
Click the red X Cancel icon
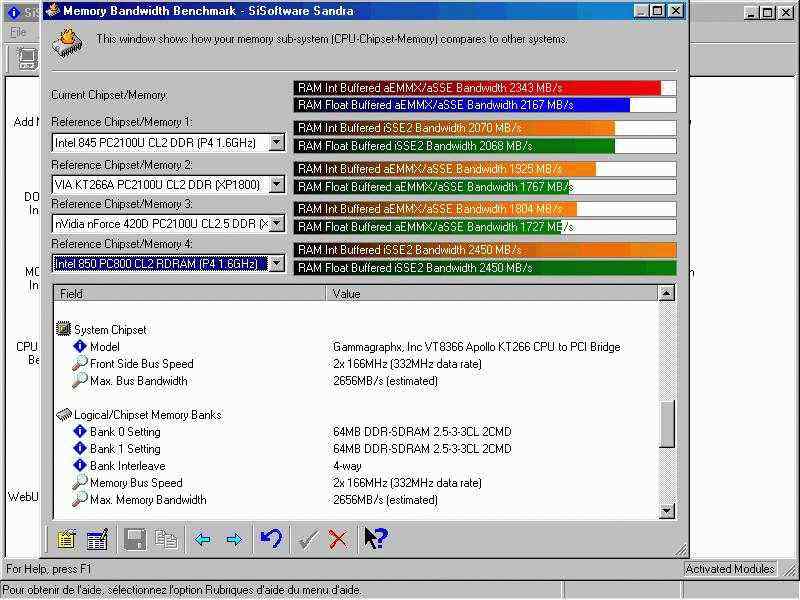click(x=338, y=539)
